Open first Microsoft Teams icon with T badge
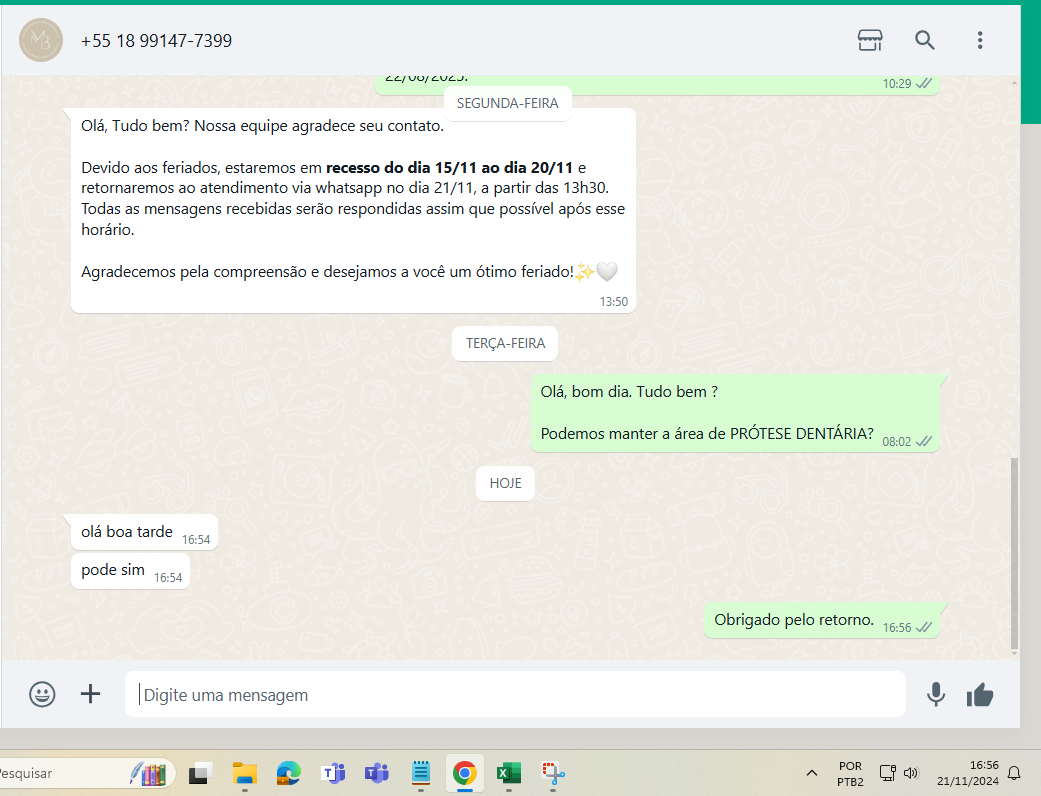 pos(333,774)
